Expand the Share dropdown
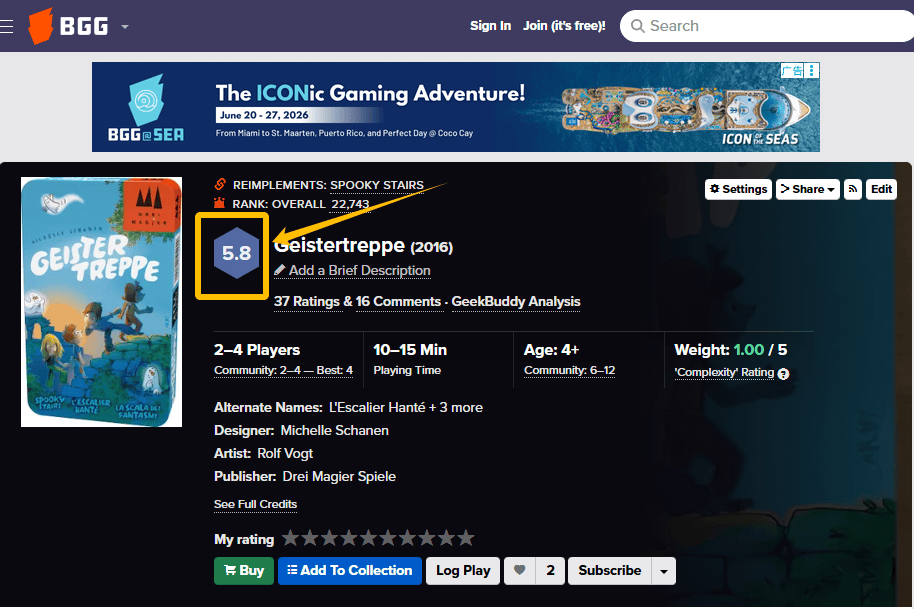 tap(807, 189)
